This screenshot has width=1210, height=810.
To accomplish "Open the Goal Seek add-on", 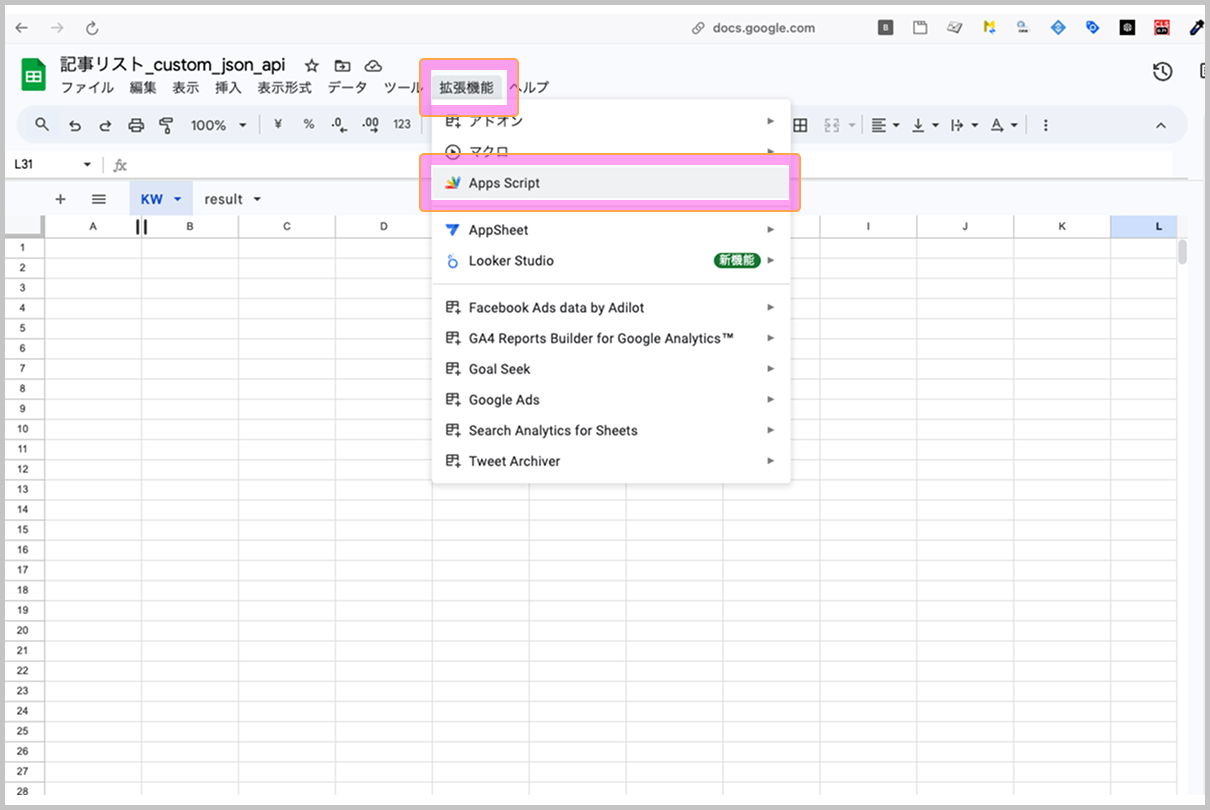I will 610,369.
